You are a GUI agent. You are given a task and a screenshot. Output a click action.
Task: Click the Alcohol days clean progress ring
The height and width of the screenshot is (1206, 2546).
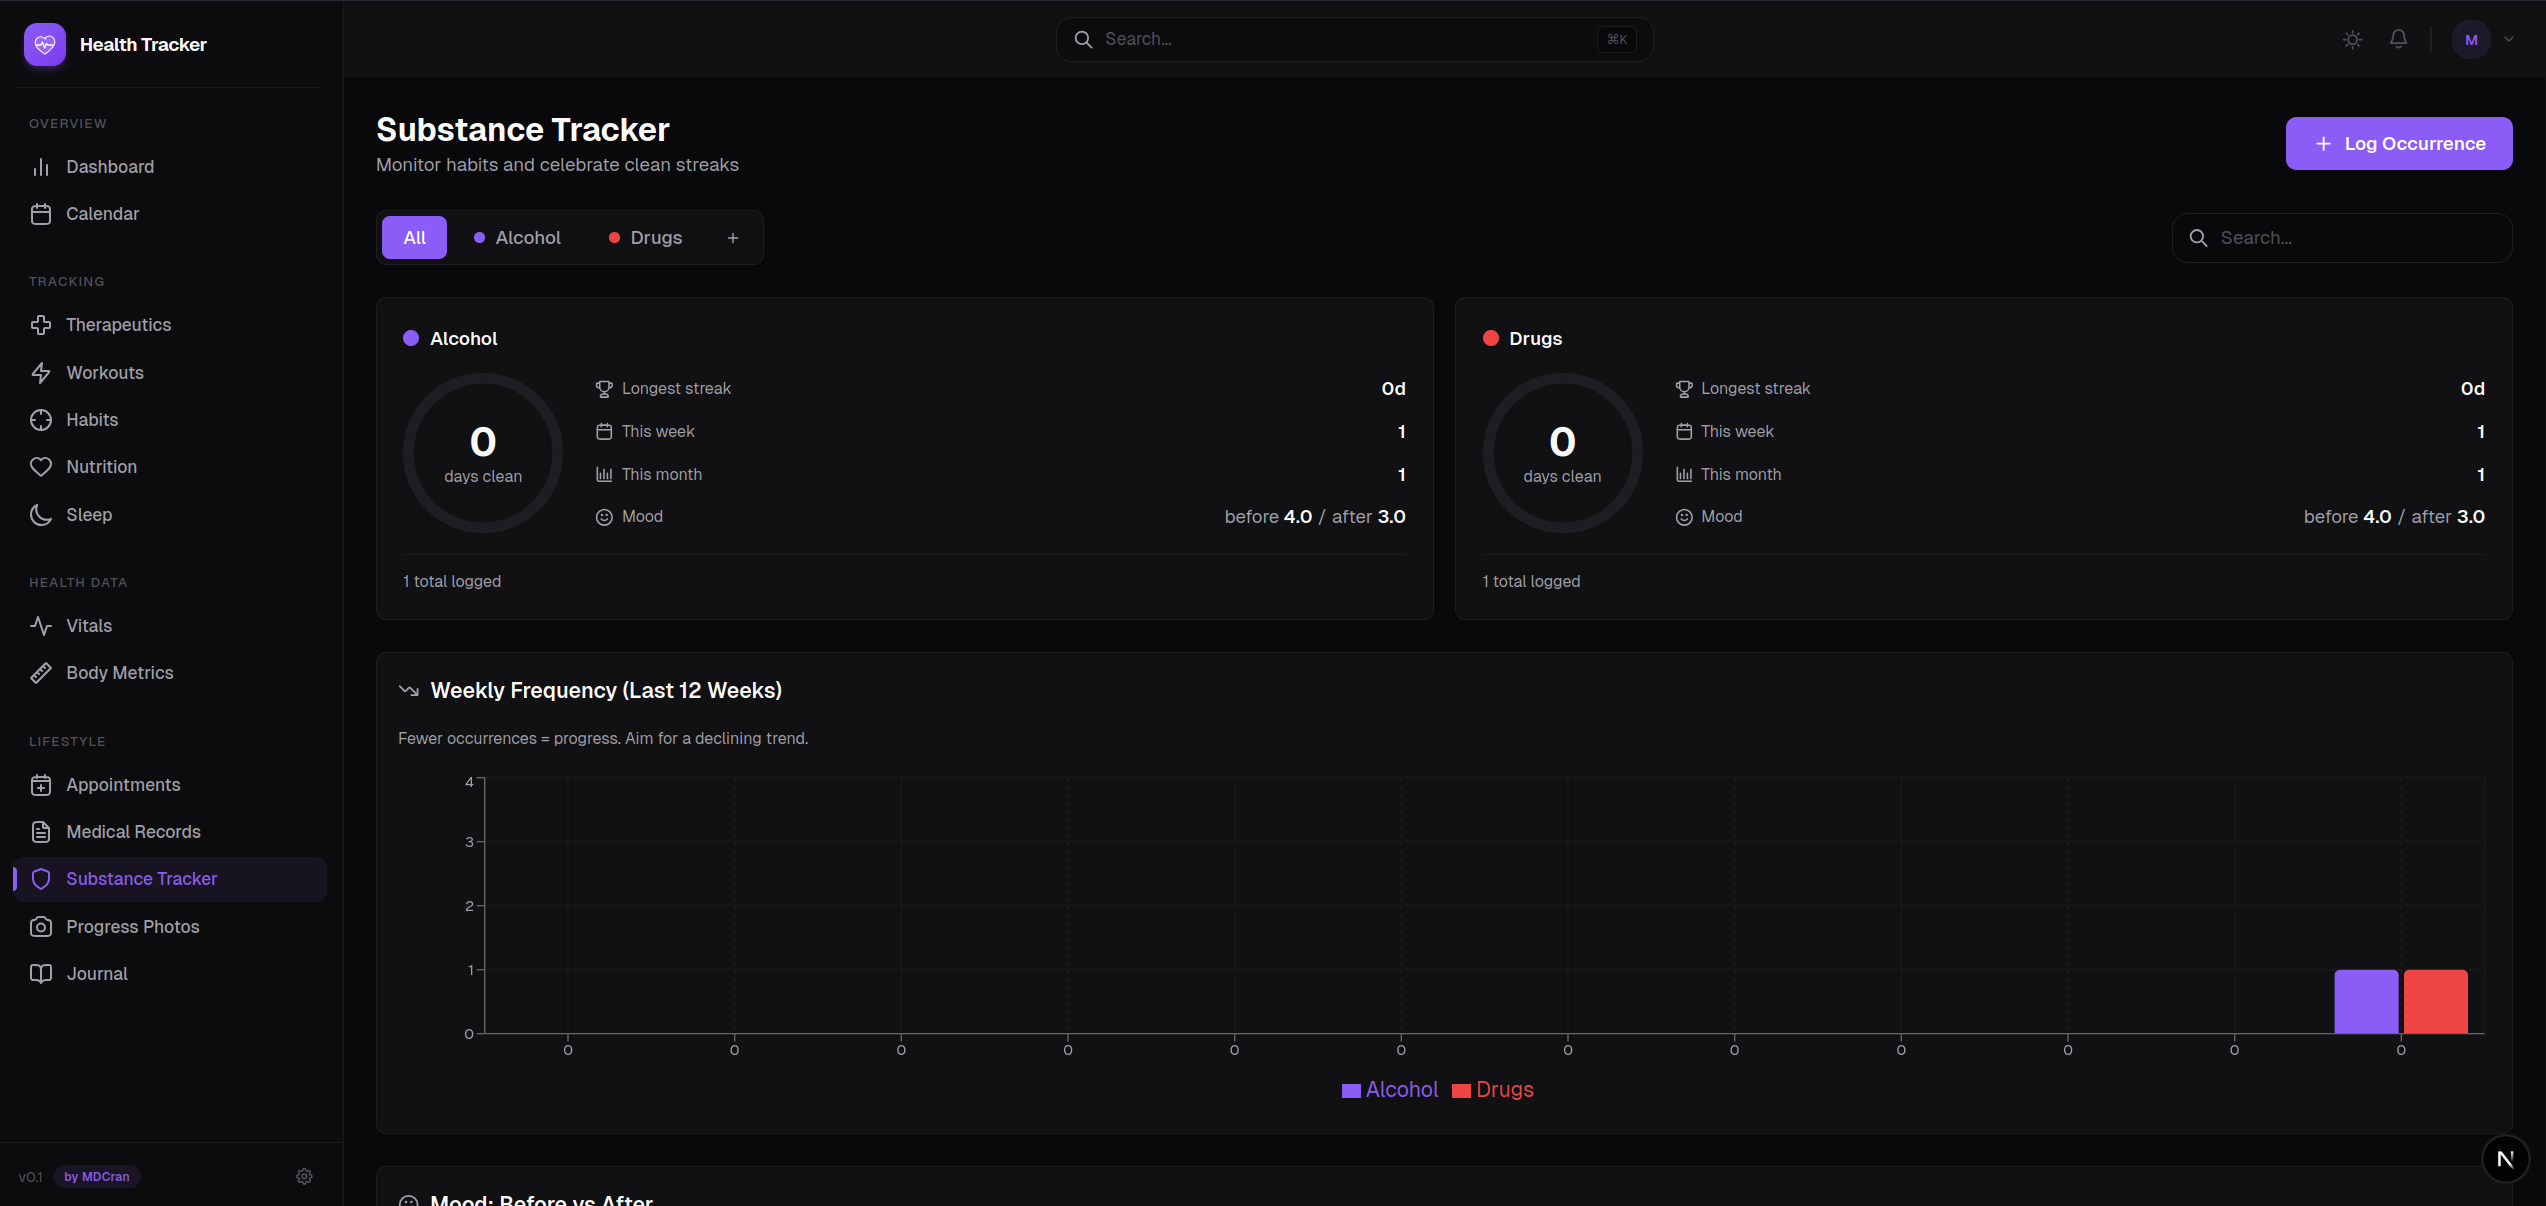coord(483,453)
